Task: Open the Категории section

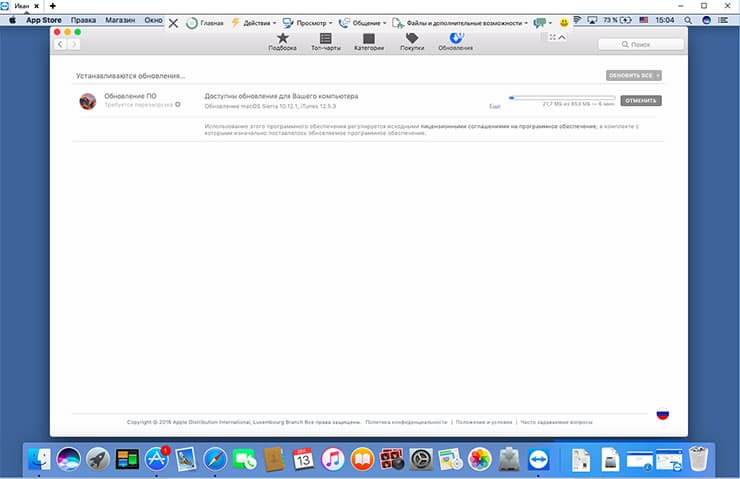Action: click(369, 42)
